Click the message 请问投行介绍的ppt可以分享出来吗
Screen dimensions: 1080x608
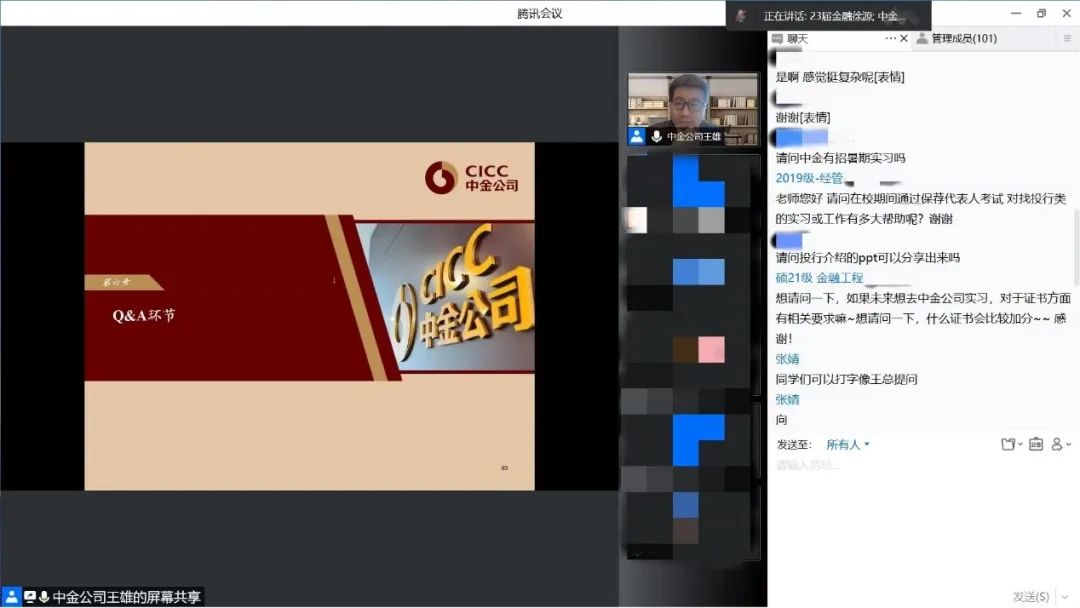(868, 258)
